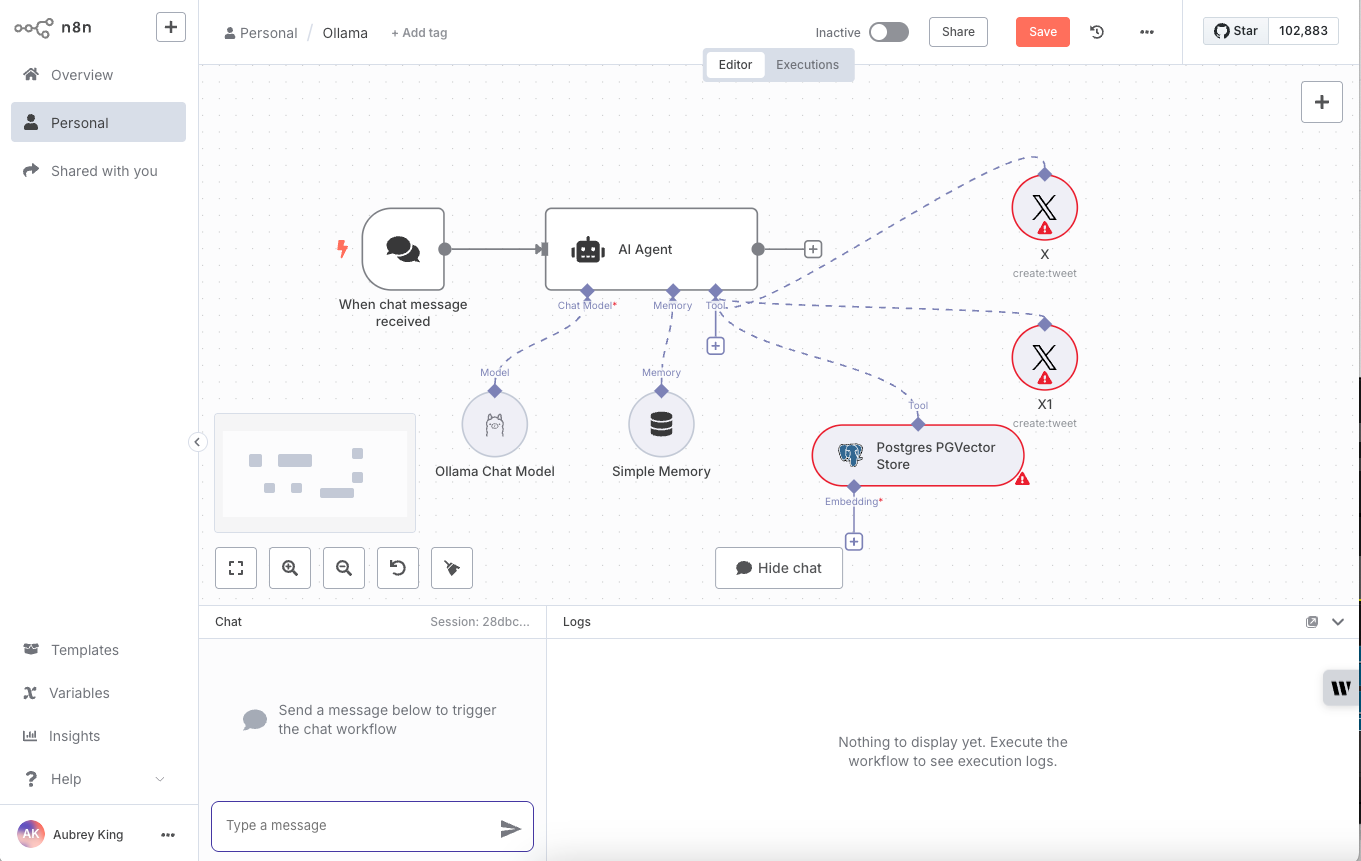1361x861 pixels.
Task: Open workflow history
Action: (1097, 32)
